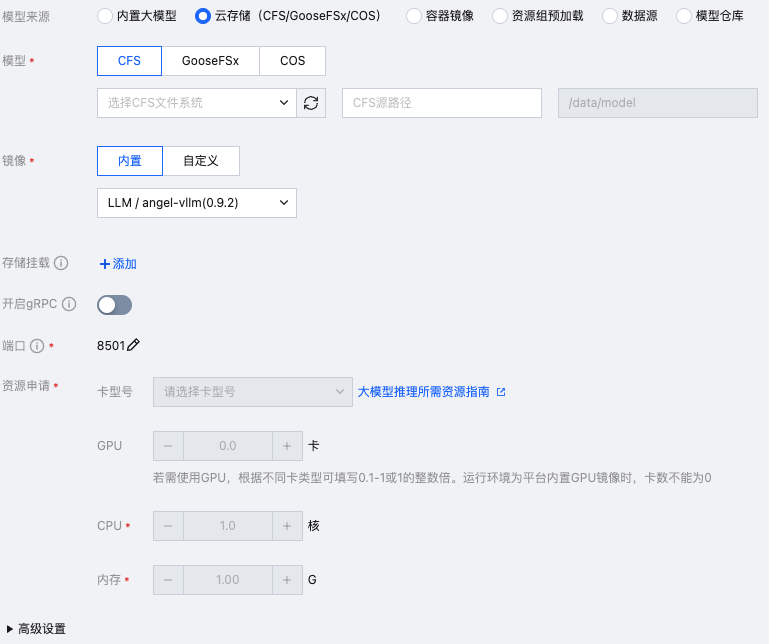Click the pencil icon to edit port 8501
Screen dimensions: 769x644
134,345
